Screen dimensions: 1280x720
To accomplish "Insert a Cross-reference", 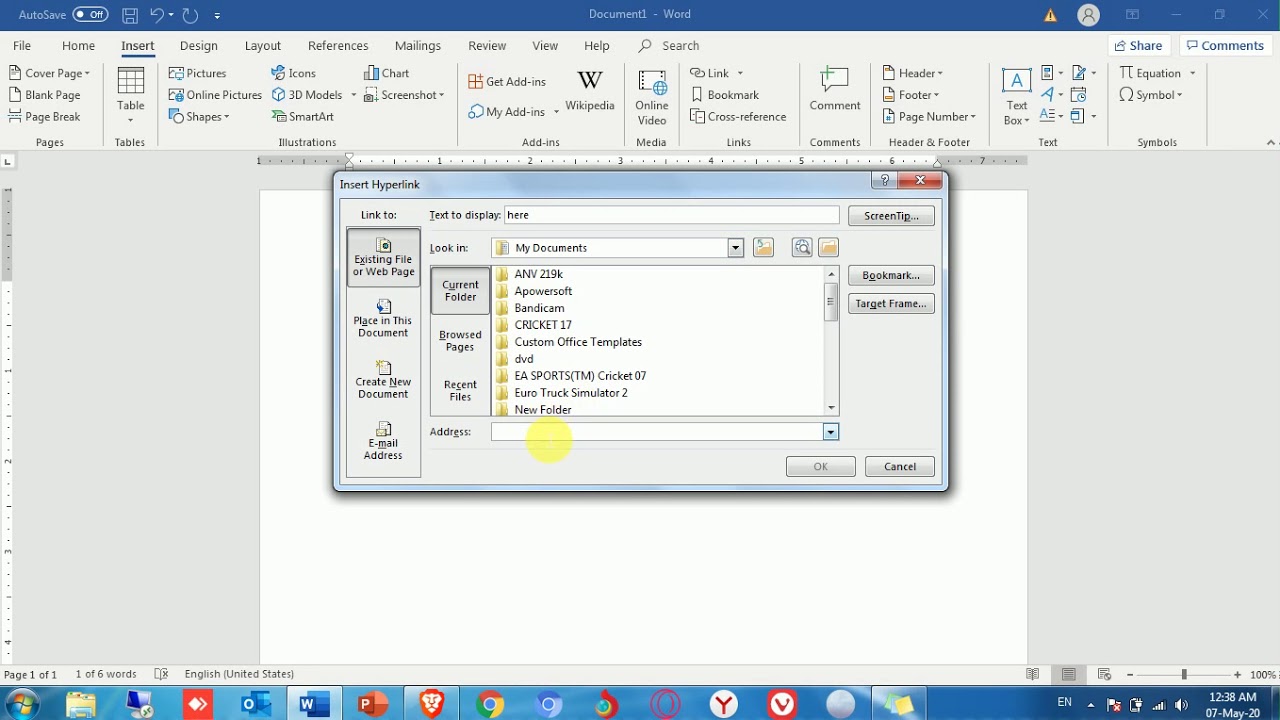I will pyautogui.click(x=738, y=117).
